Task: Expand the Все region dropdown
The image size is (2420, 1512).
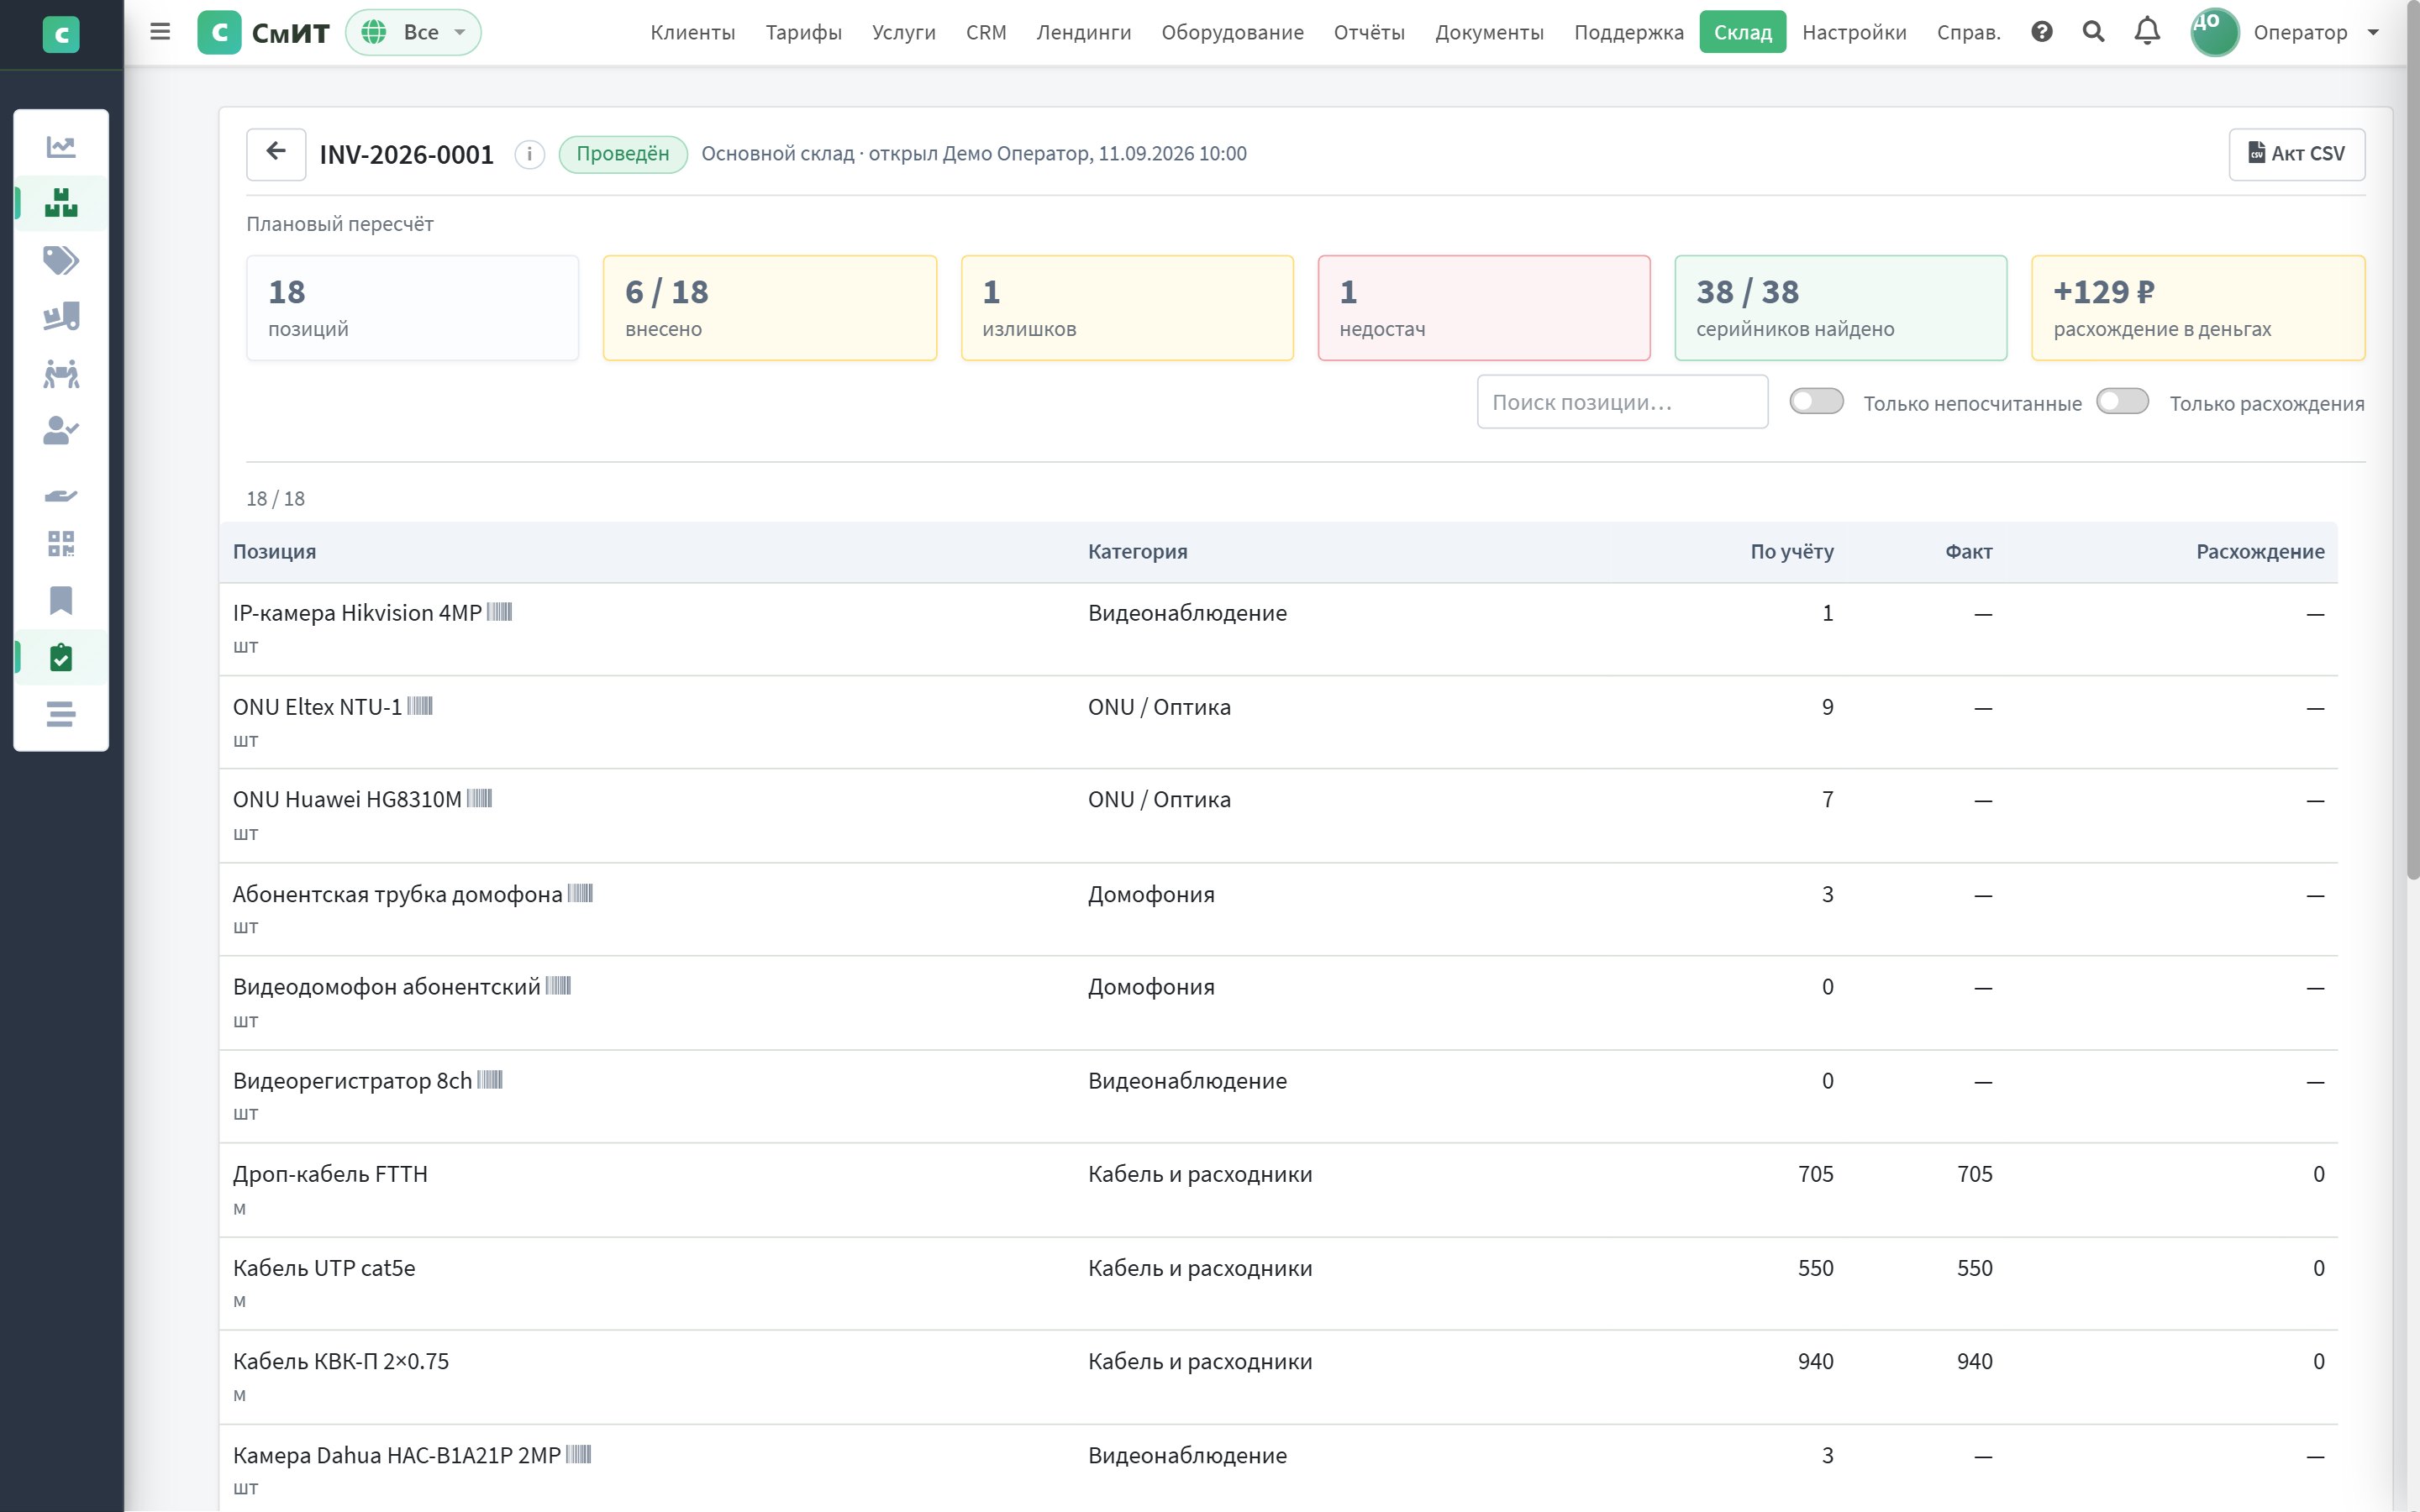Action: click(x=413, y=32)
